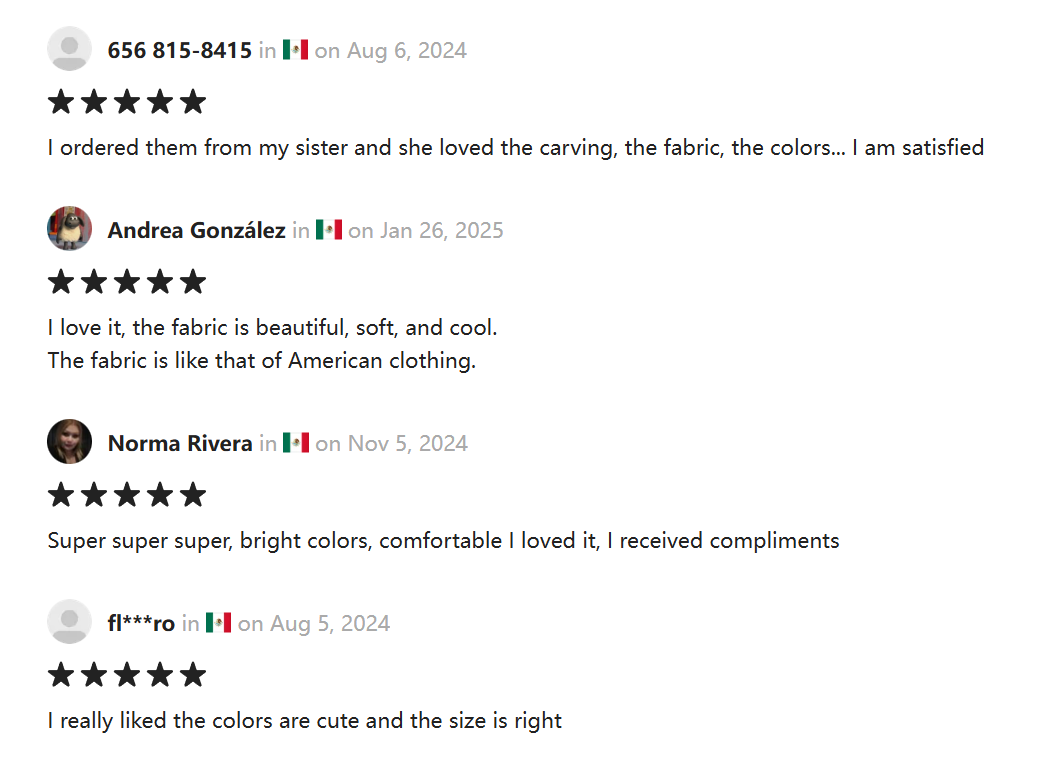The width and height of the screenshot is (1064, 779).
Task: Click the date Aug 6, 2024
Action: [406, 51]
